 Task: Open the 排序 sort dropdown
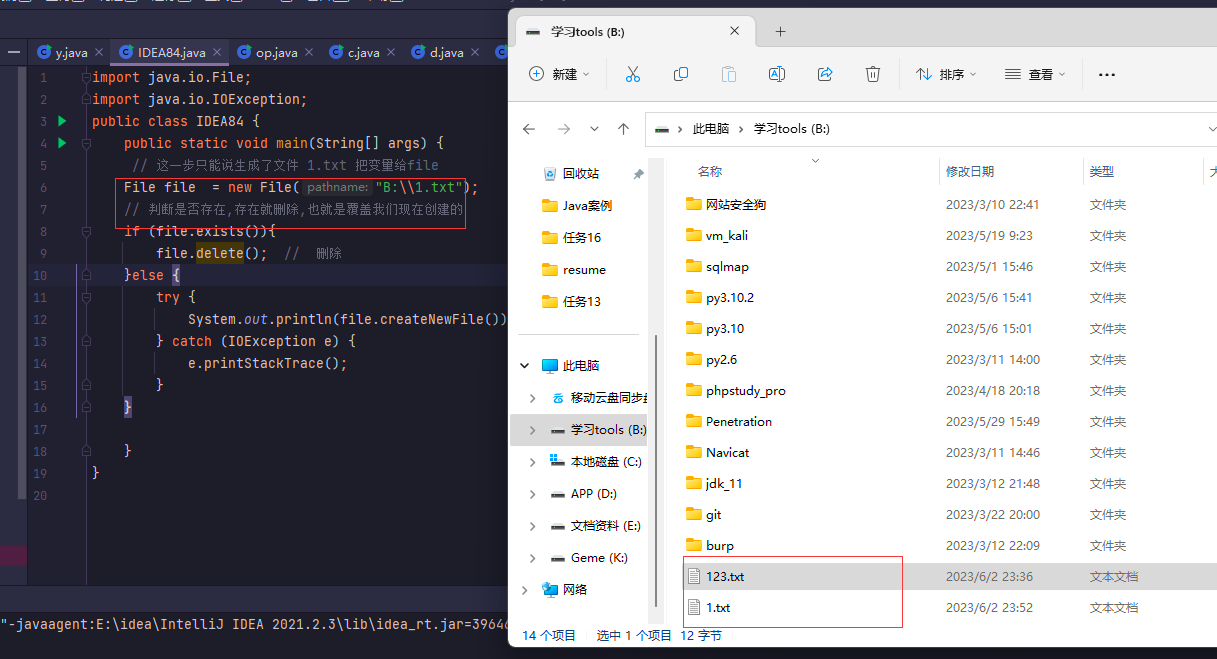tap(946, 74)
